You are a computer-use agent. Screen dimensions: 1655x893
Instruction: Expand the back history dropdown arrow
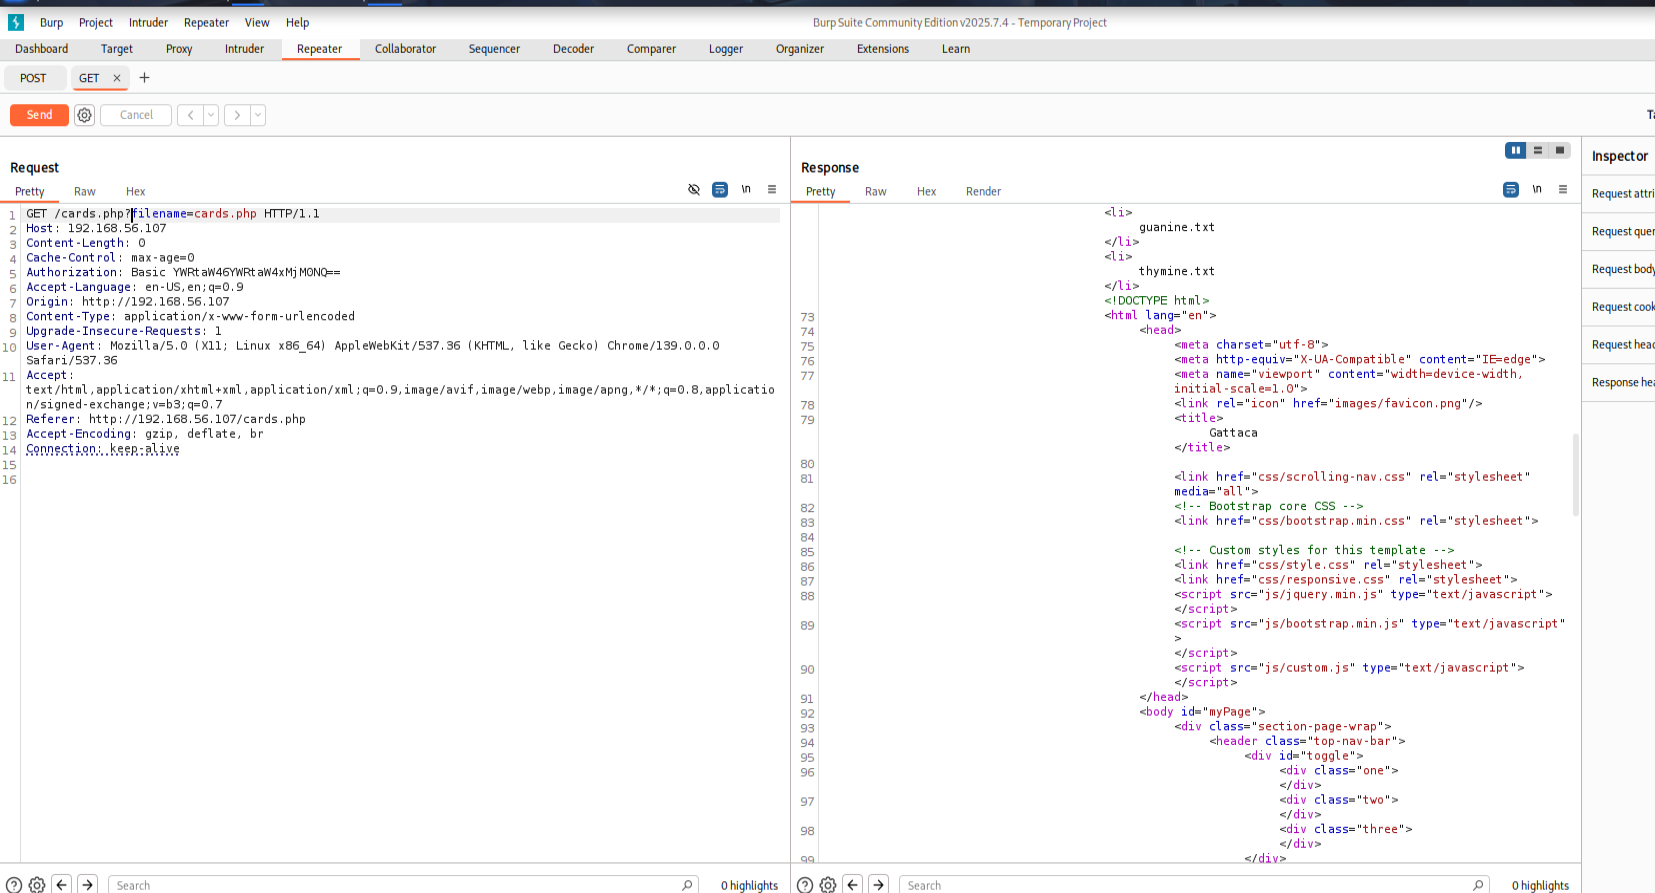pos(211,115)
